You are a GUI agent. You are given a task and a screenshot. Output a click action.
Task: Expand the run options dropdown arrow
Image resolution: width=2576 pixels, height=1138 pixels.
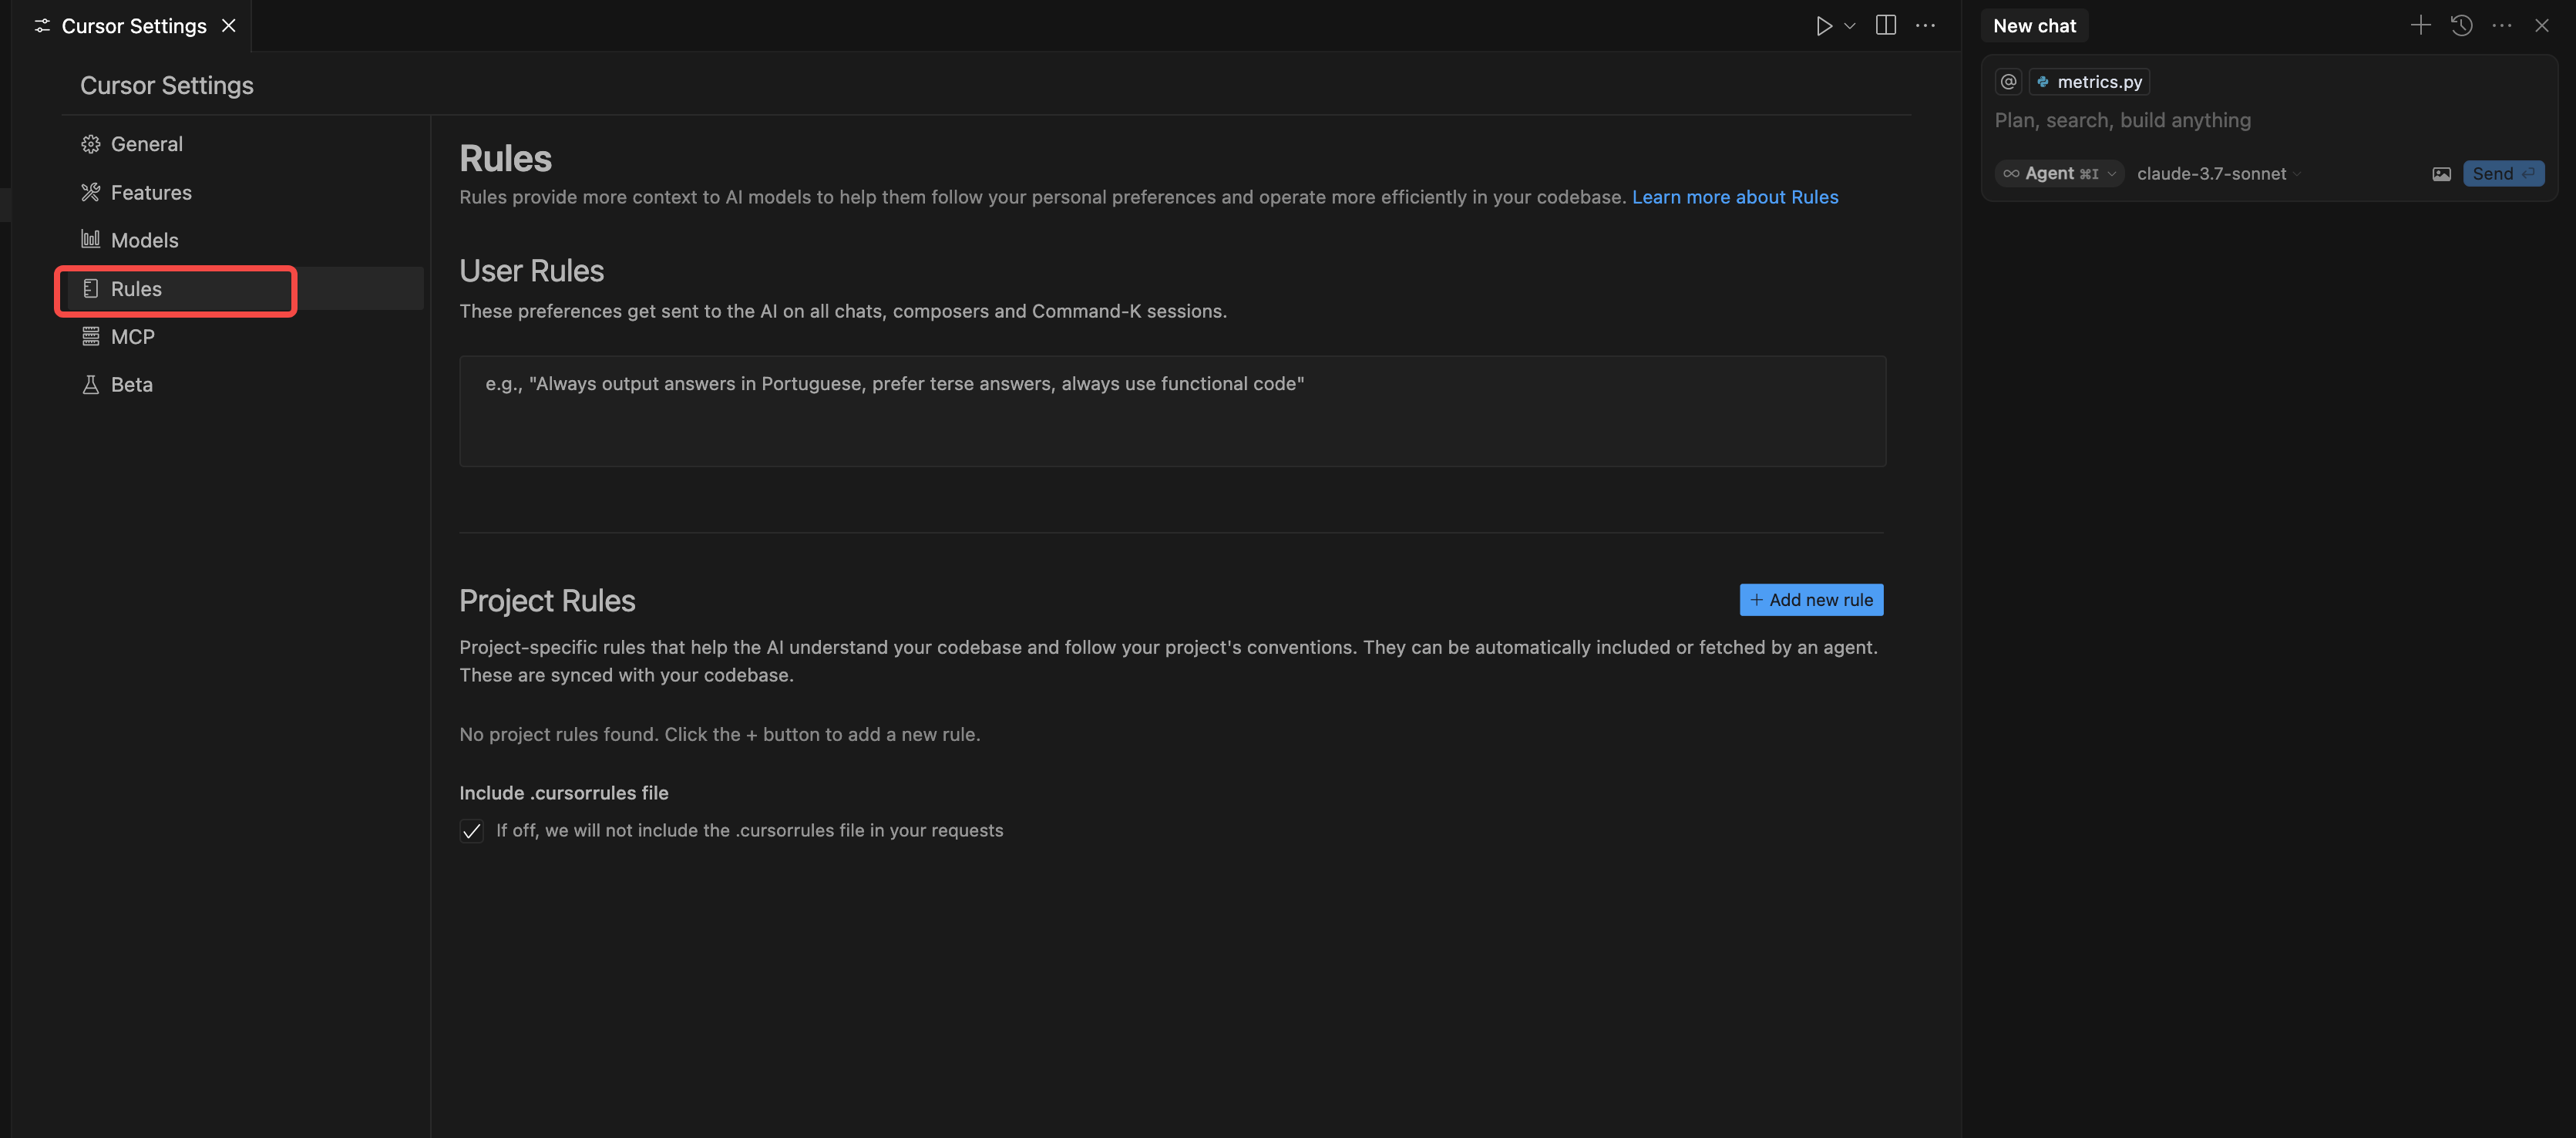[x=1850, y=26]
